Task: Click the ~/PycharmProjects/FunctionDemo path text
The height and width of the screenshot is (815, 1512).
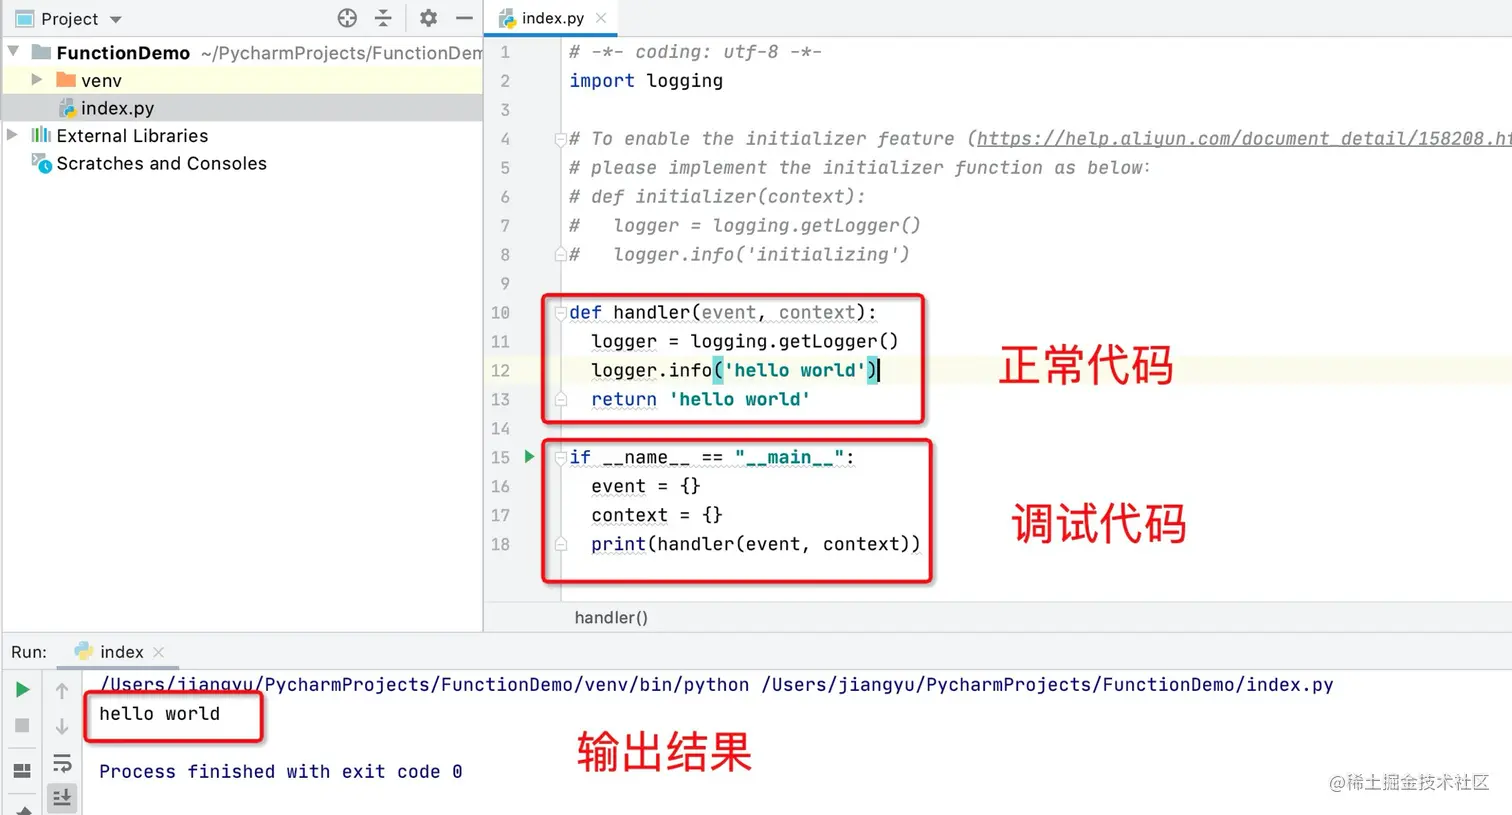Action: coord(341,53)
